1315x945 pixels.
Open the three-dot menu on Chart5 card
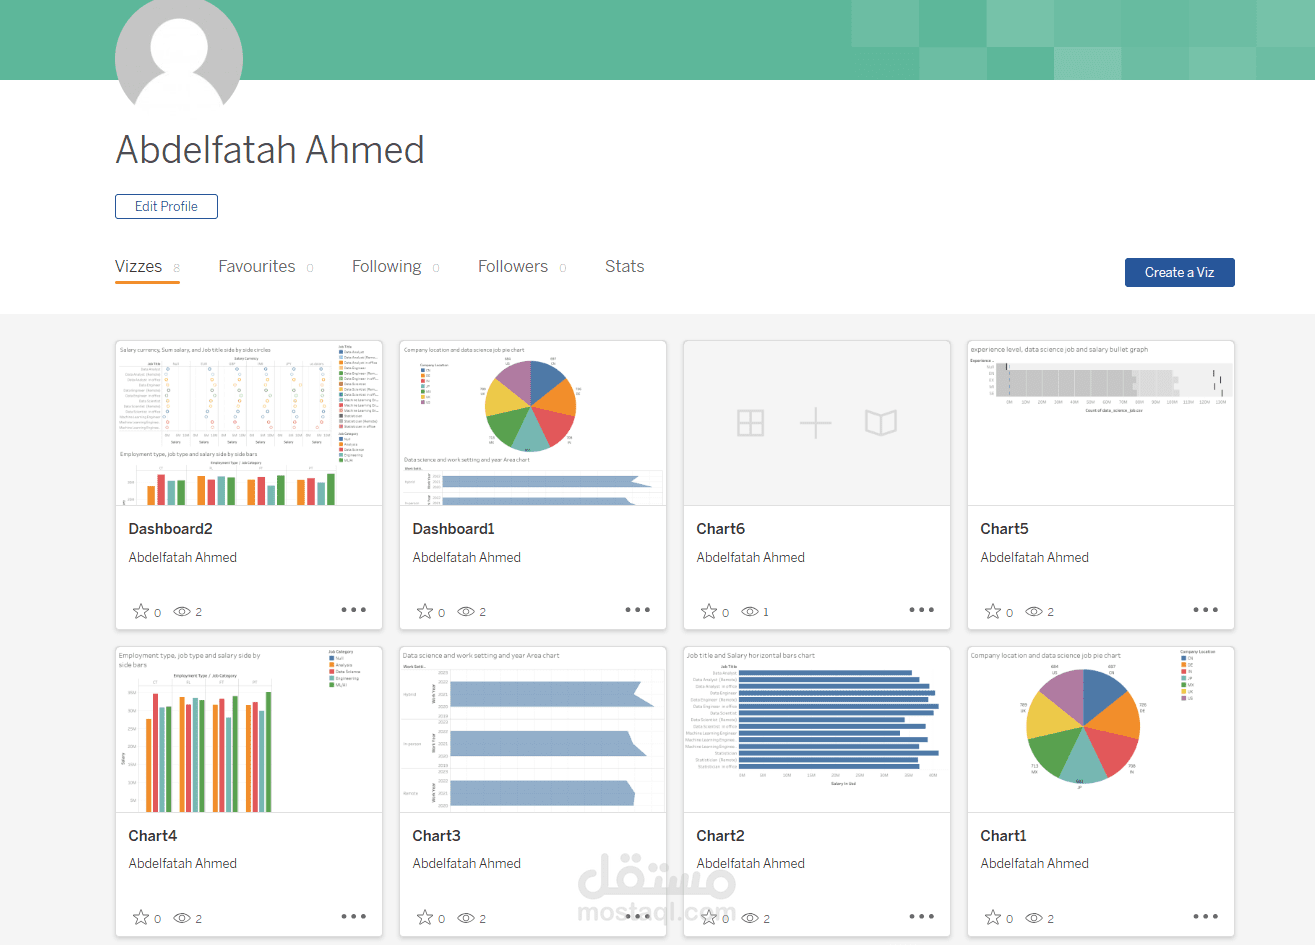pyautogui.click(x=1206, y=609)
